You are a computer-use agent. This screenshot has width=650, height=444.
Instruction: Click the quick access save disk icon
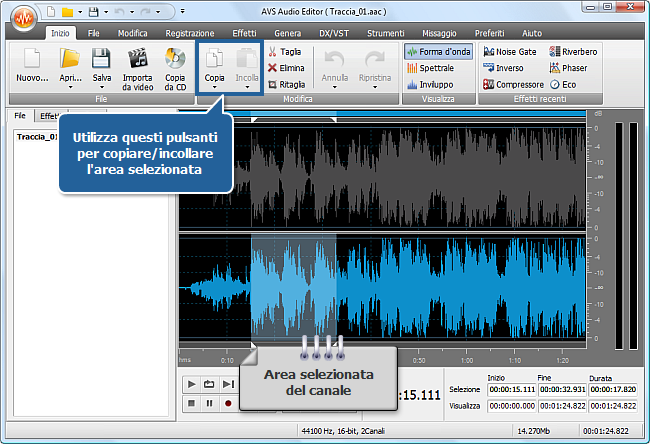(94, 12)
